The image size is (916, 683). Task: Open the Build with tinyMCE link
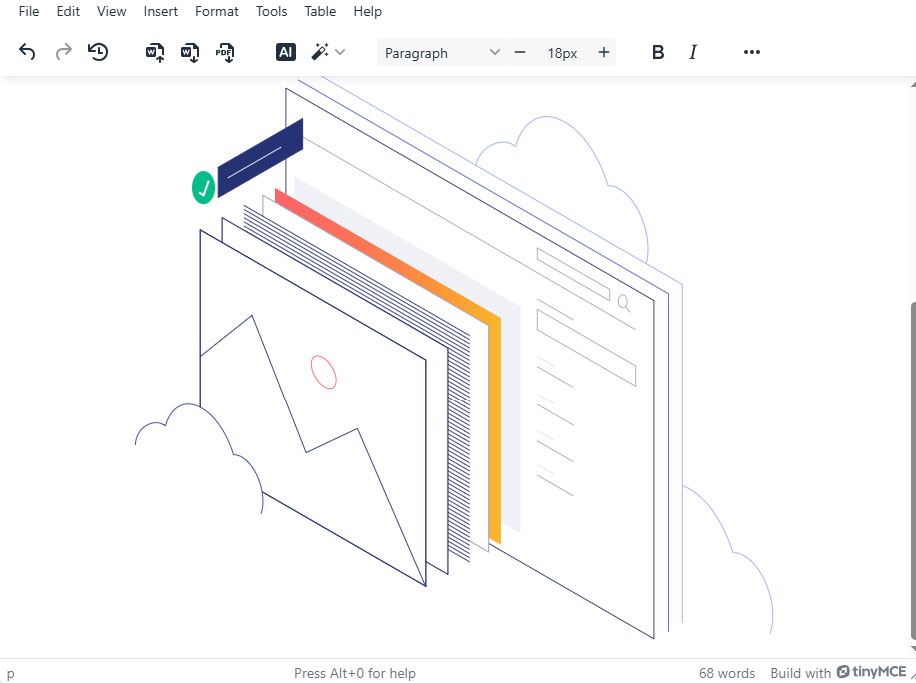838,672
